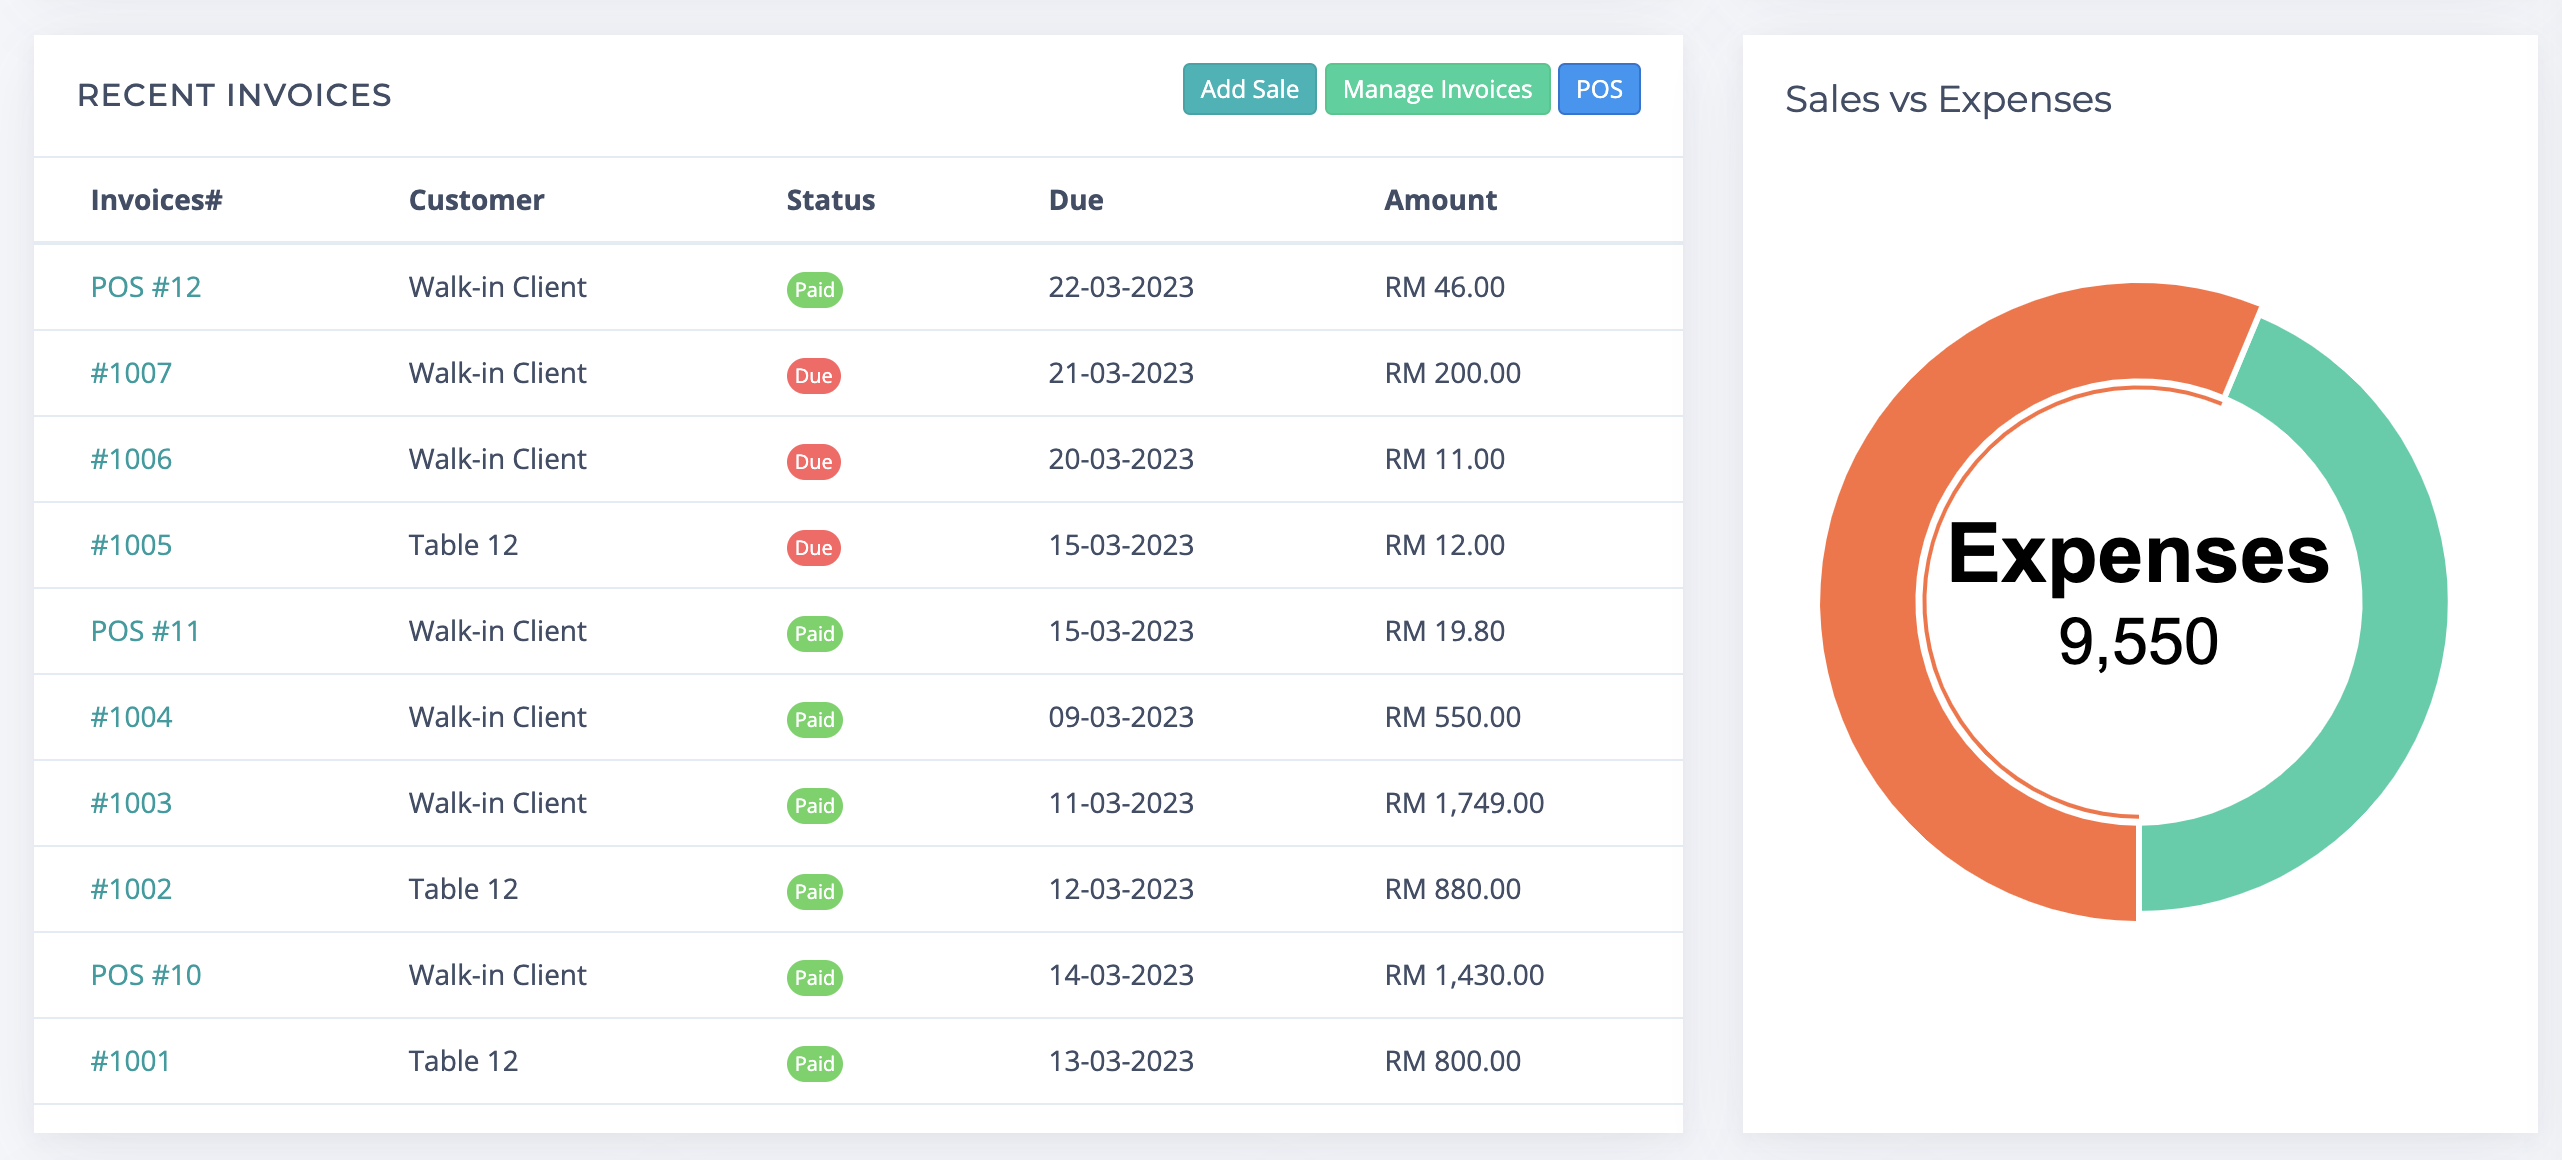This screenshot has height=1160, width=2562.
Task: Open Manage Invoices
Action: 1436,89
